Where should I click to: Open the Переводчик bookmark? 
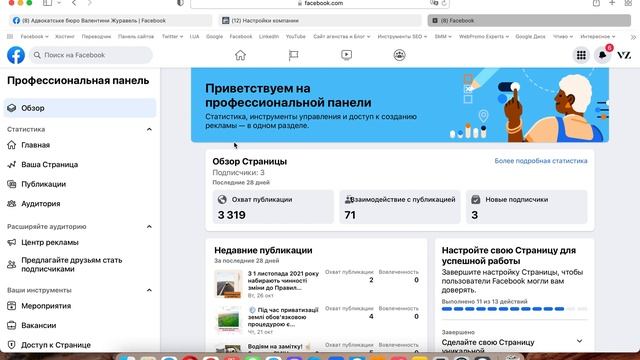(96, 36)
